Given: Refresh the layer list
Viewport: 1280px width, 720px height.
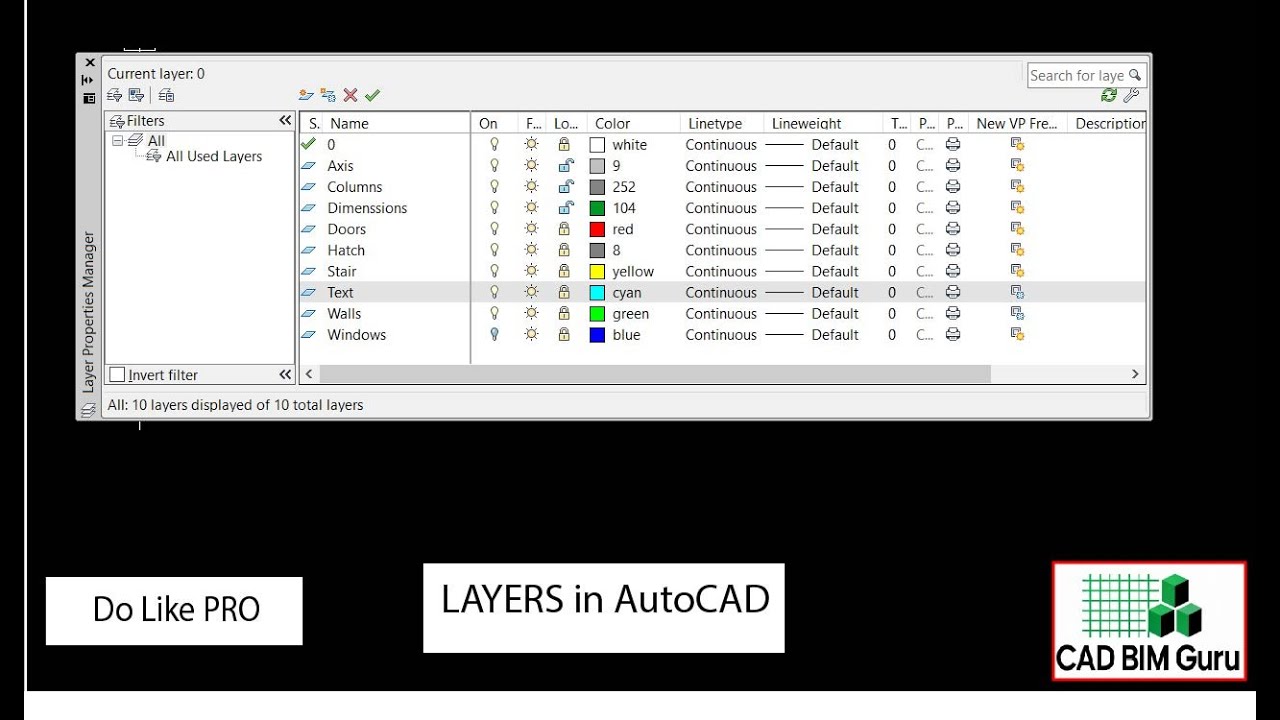Looking at the screenshot, I should click(1109, 95).
